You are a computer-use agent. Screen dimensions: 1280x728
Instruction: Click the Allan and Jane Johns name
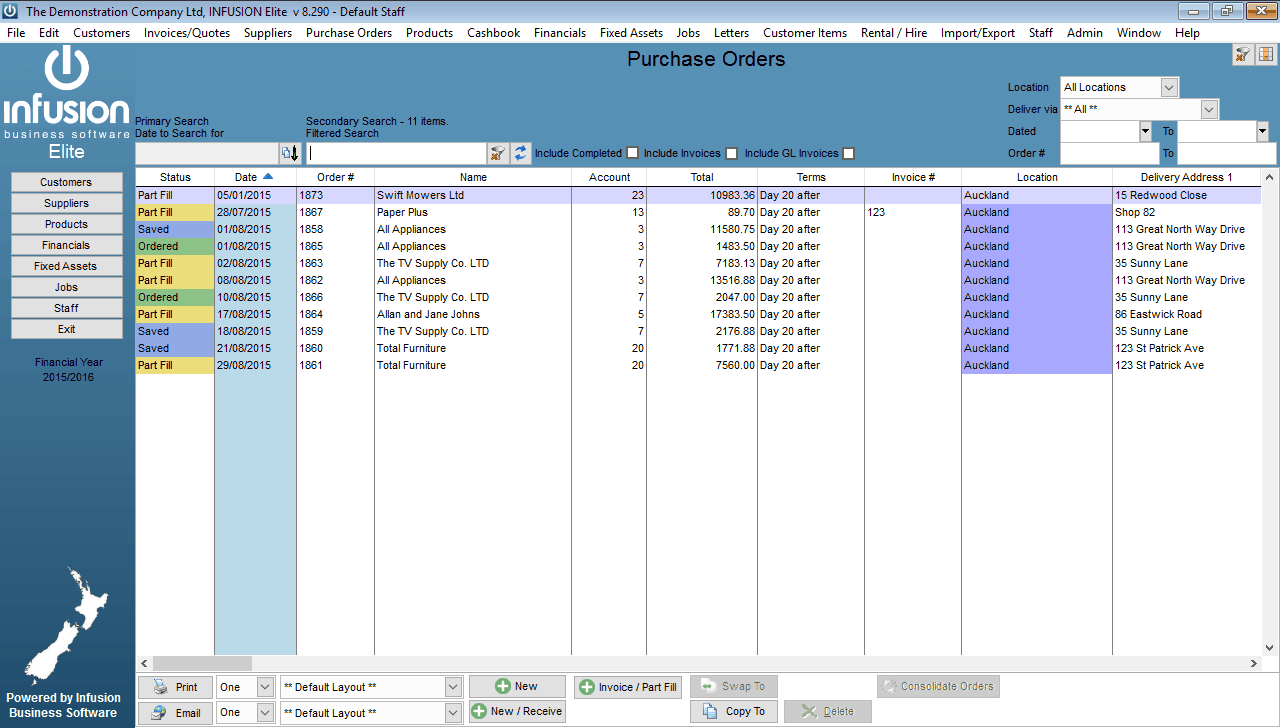point(428,314)
